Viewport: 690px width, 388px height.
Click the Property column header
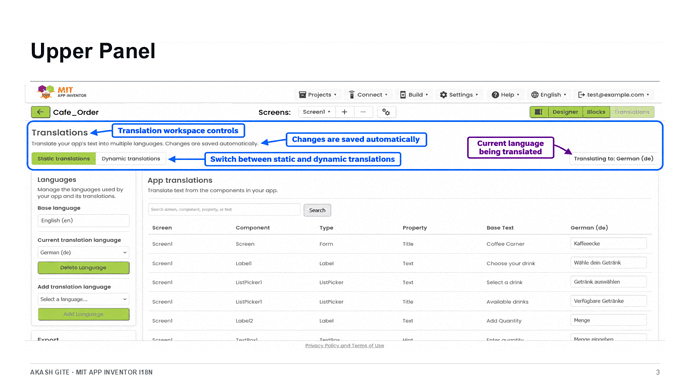tap(415, 228)
